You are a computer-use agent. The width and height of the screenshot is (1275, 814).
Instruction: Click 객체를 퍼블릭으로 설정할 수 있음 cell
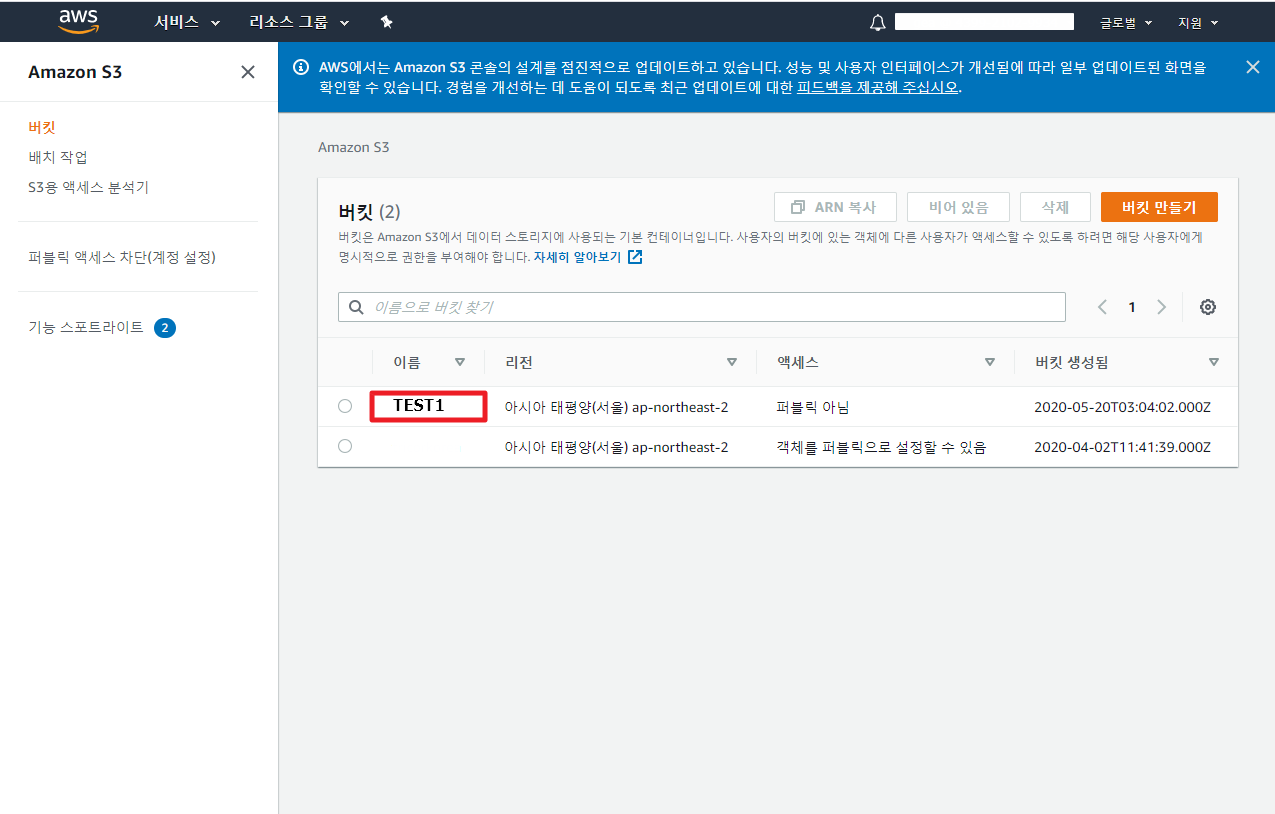[x=881, y=447]
